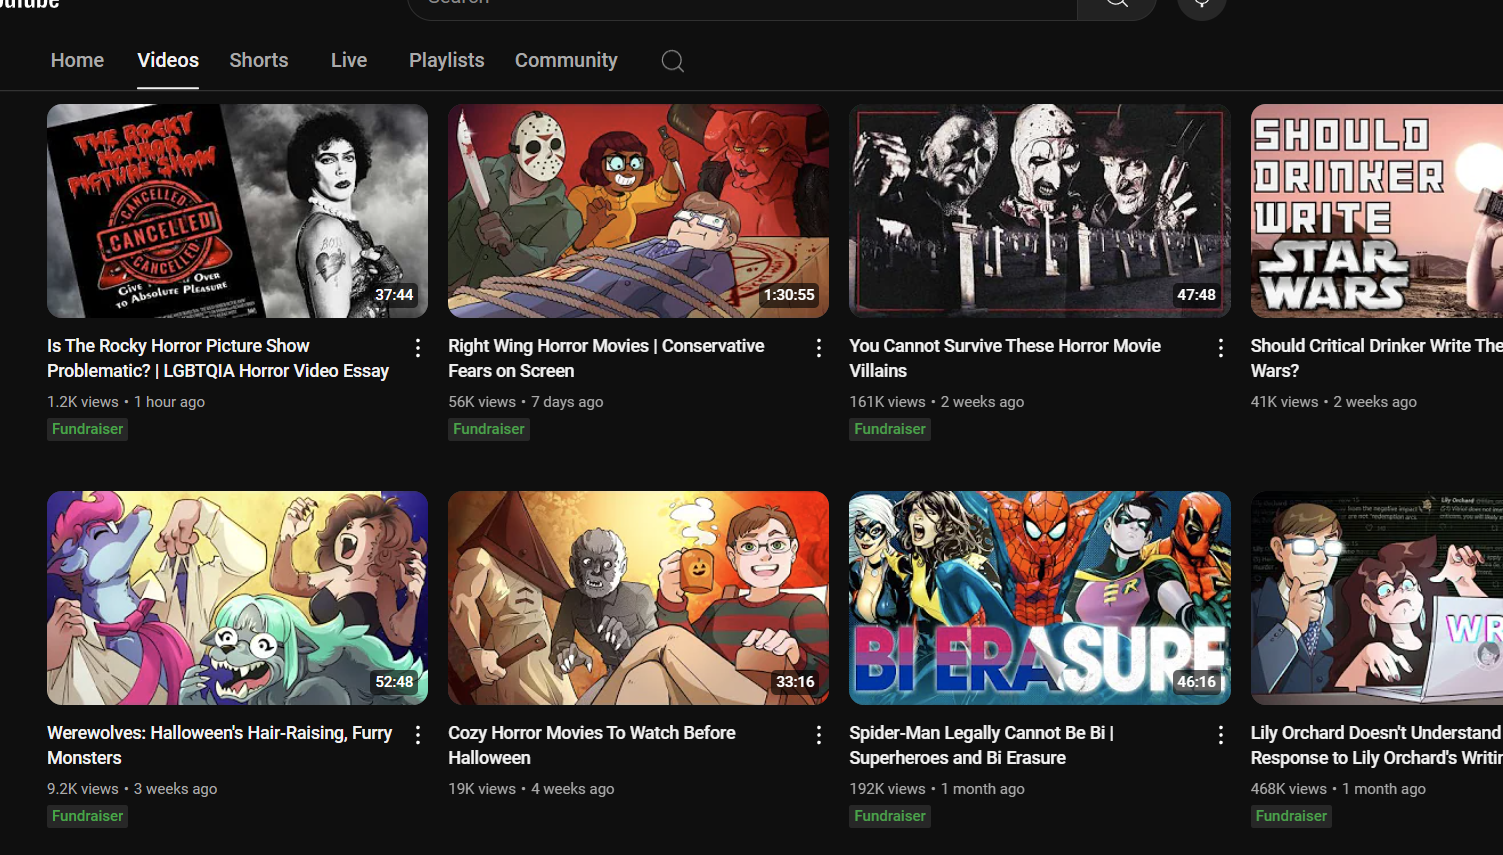Click Fundraiser badge under Werewolves video
This screenshot has height=855, width=1503.
pos(88,816)
